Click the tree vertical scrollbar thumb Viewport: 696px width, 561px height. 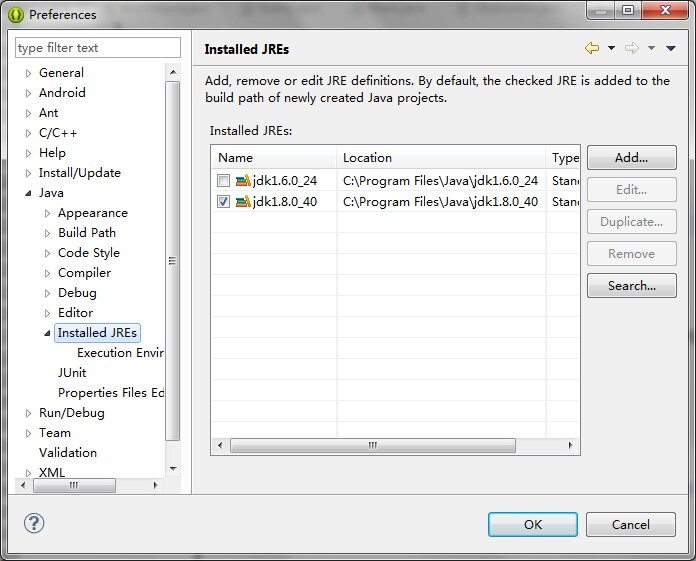172,261
